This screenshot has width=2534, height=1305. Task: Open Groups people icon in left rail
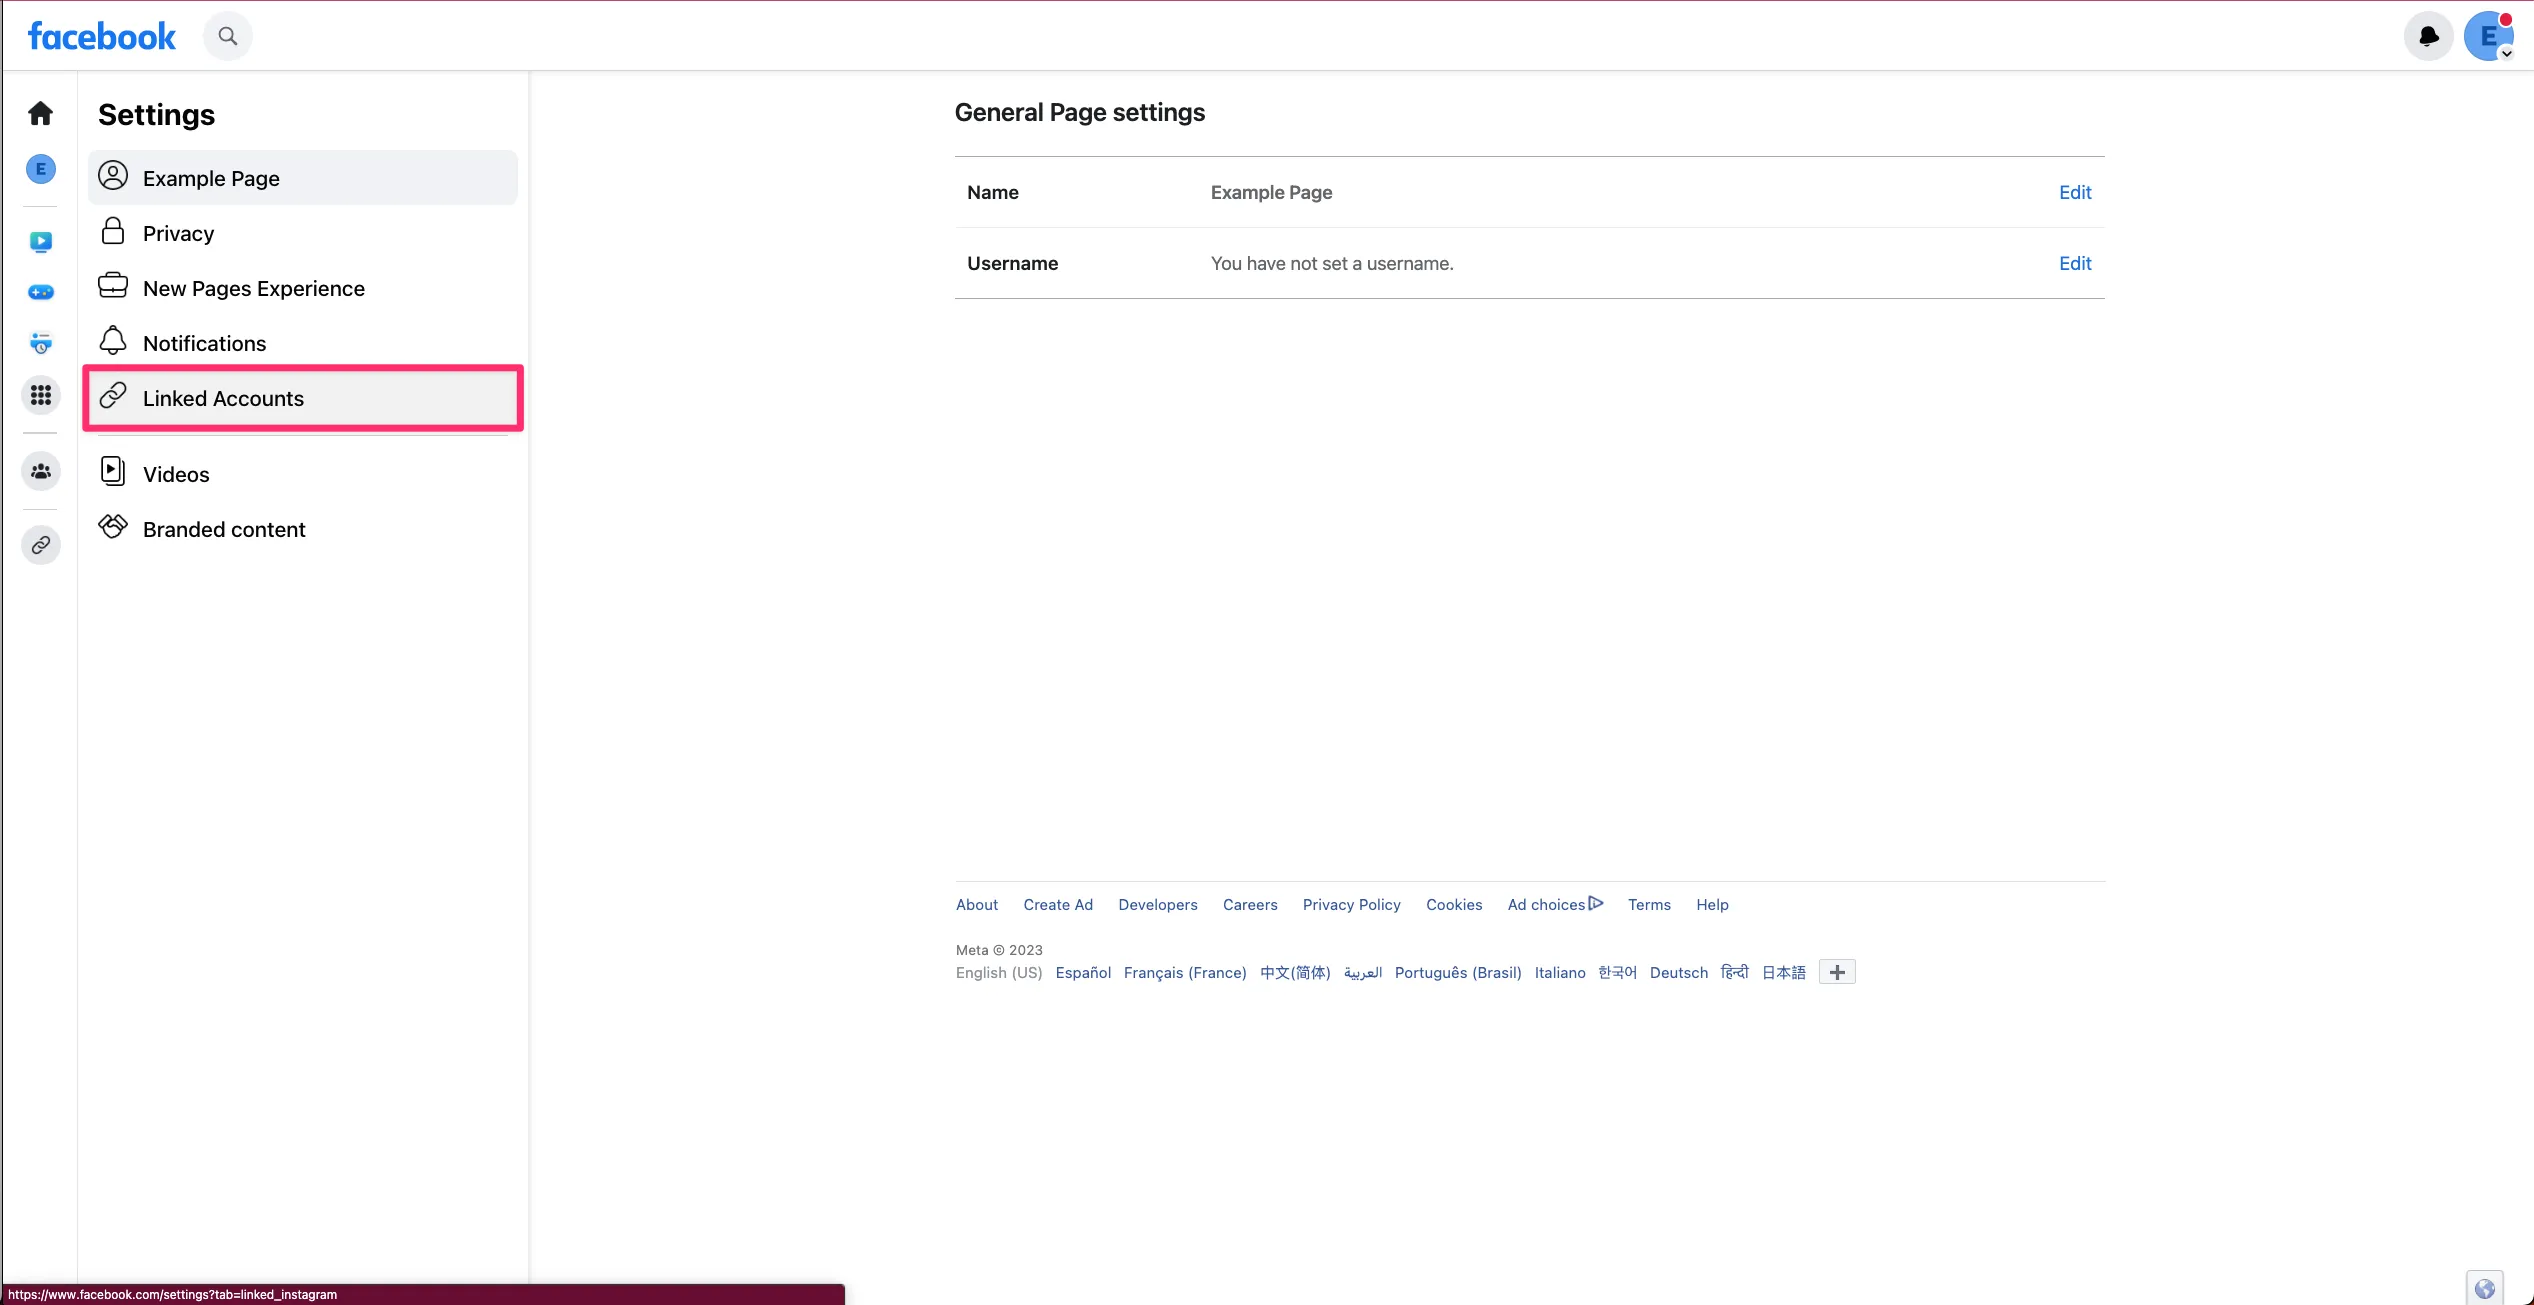click(41, 471)
